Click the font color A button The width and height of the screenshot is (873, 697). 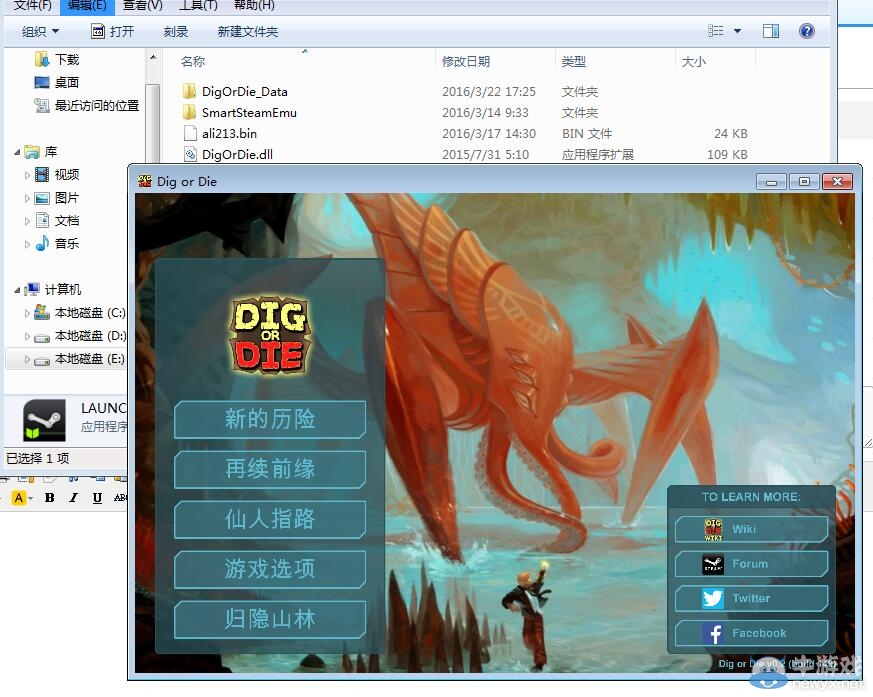19,498
